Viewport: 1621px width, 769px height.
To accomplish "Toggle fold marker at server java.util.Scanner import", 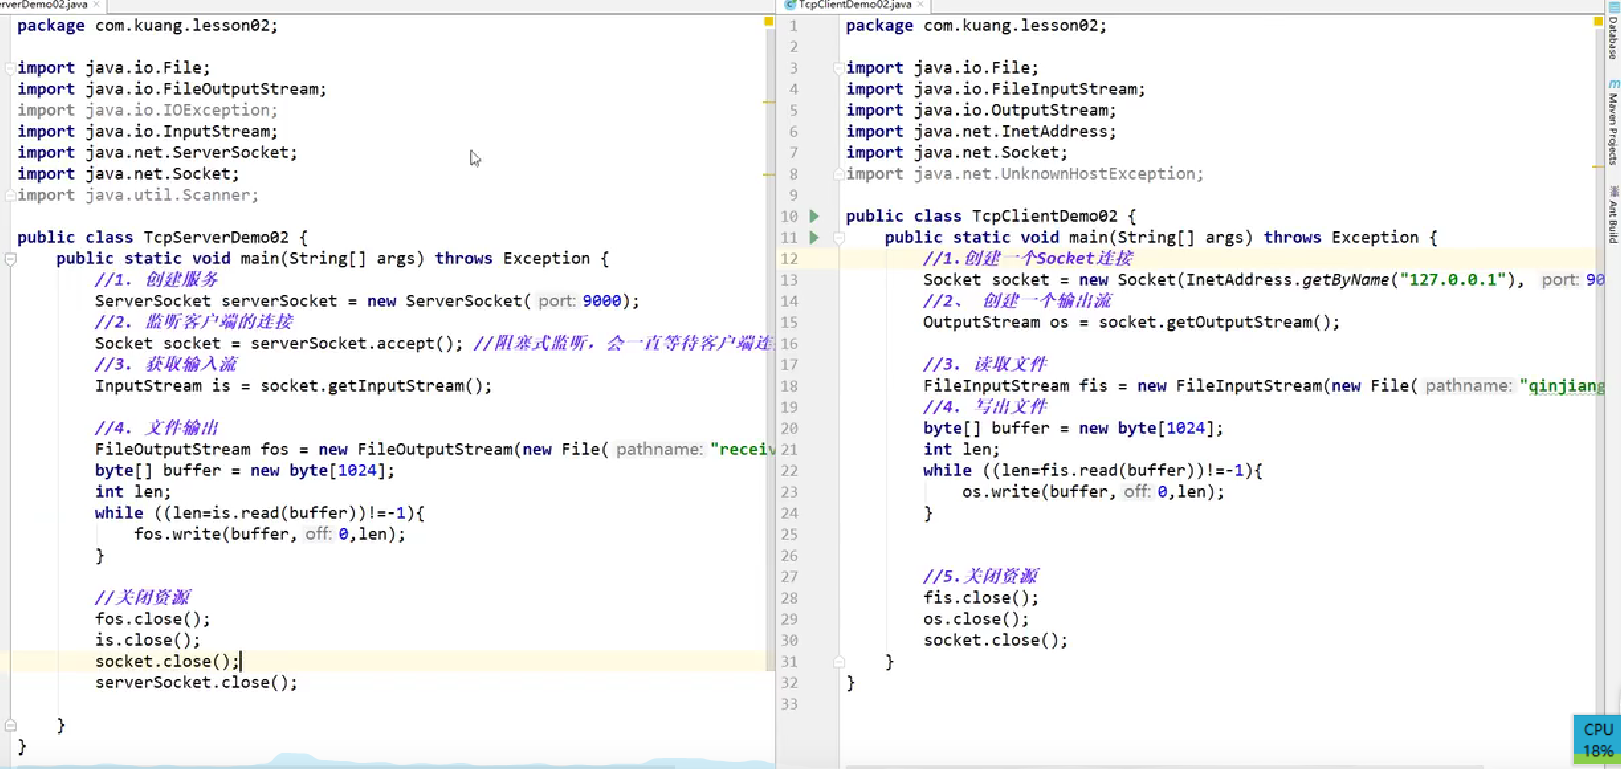I will click(x=10, y=195).
